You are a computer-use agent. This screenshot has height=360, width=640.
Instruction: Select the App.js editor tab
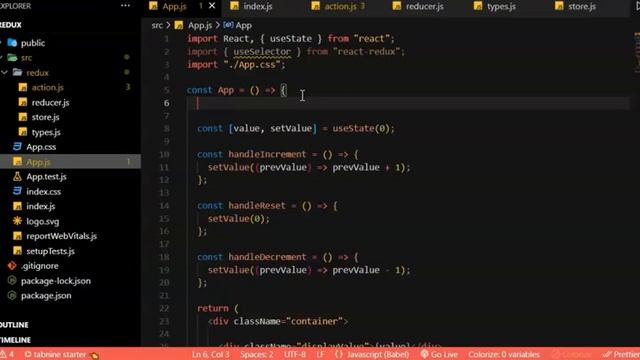click(174, 6)
